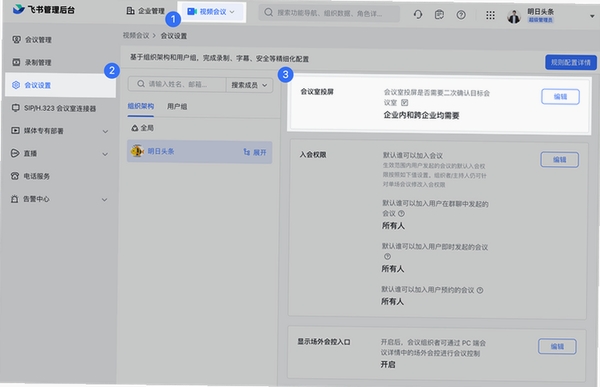Click the 明日头条 user avatar
Image resolution: width=600 pixels, height=387 pixels.
tap(514, 16)
